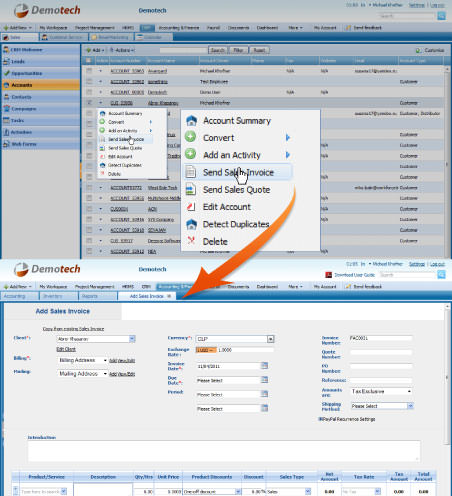Open the Billing Address dropdown
Screen dimensions: 452x496
83,360
